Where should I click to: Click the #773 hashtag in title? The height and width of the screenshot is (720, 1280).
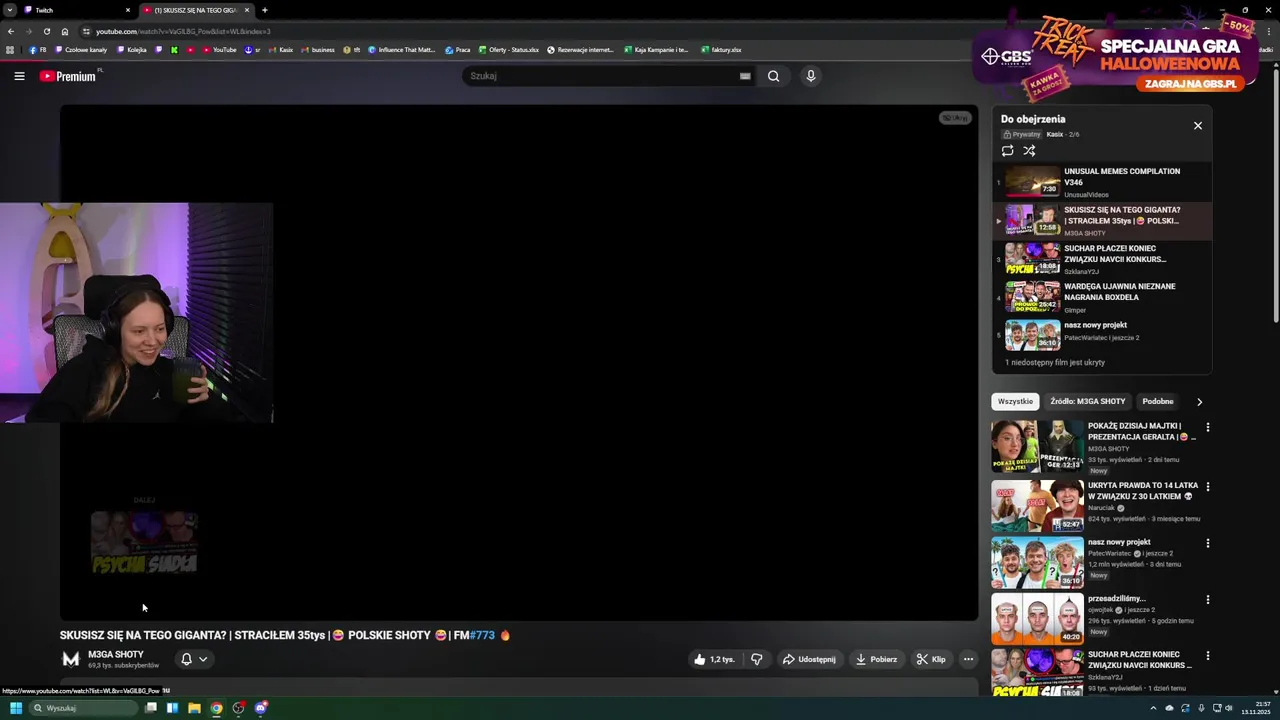pos(482,635)
